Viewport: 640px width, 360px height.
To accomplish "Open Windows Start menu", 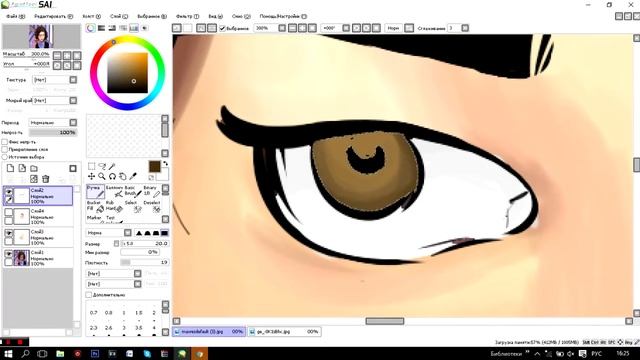I will 8,353.
